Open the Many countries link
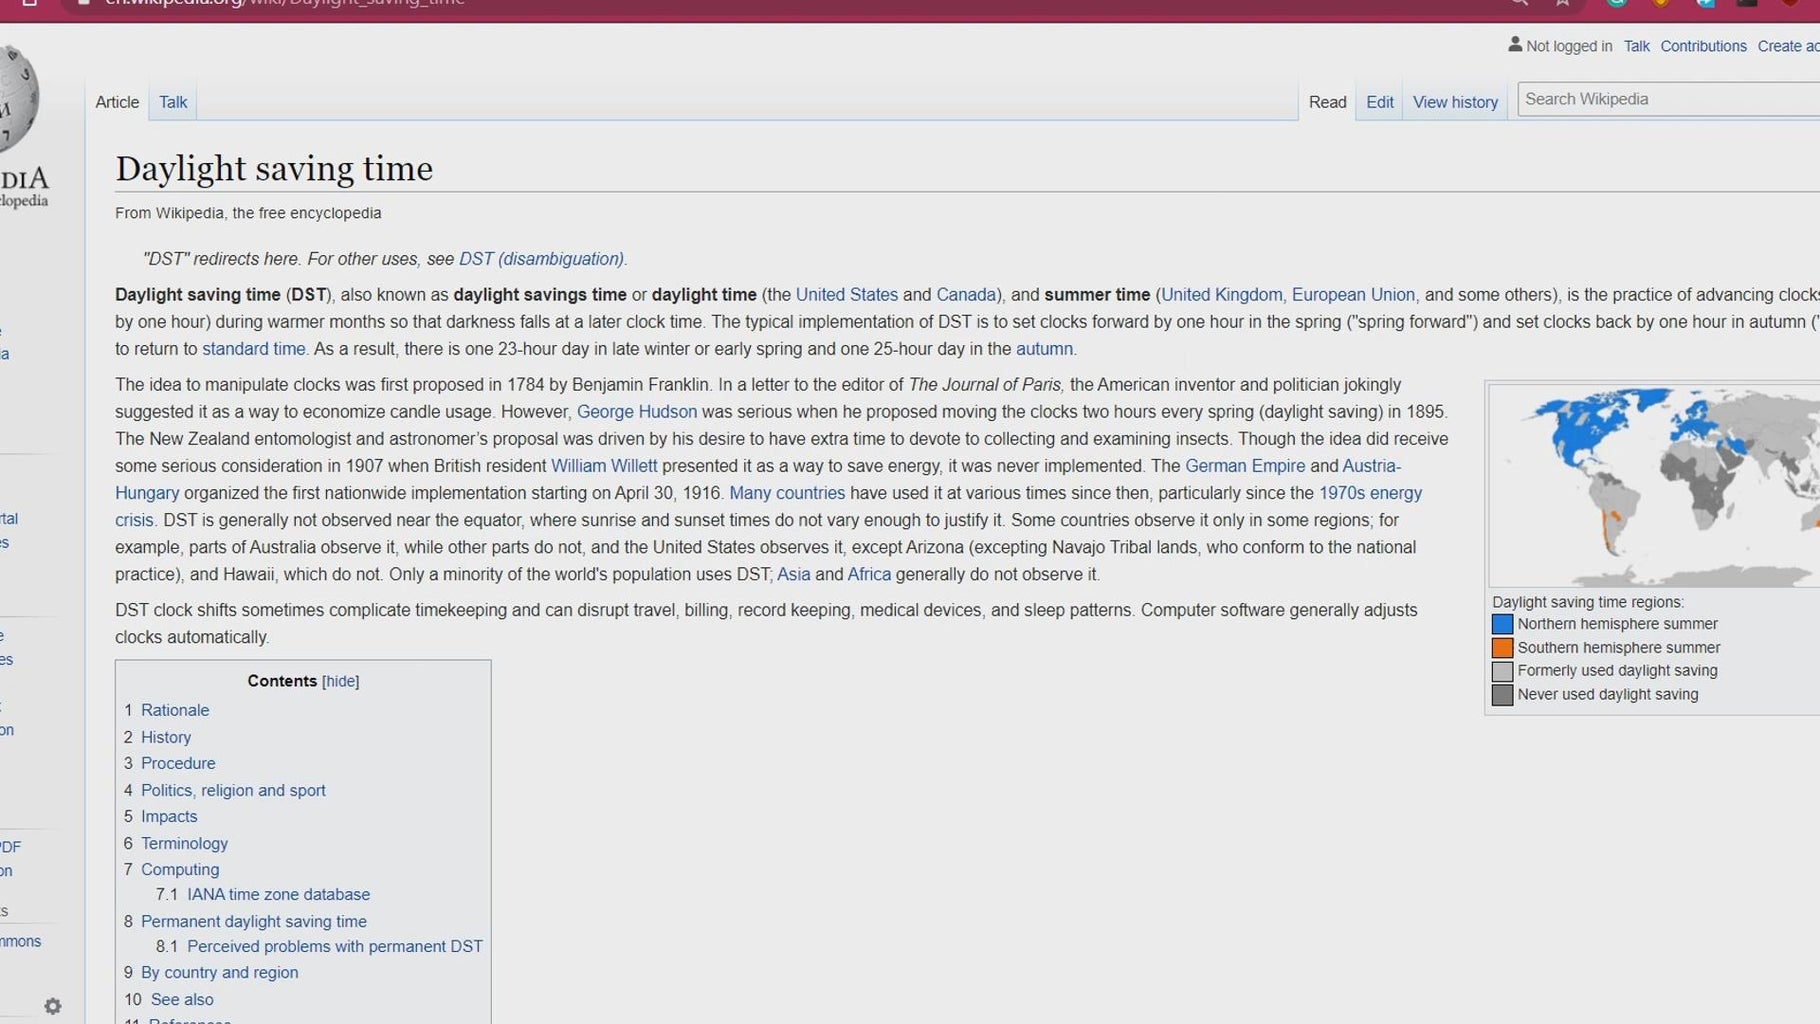This screenshot has height=1024, width=1820. pyautogui.click(x=787, y=493)
